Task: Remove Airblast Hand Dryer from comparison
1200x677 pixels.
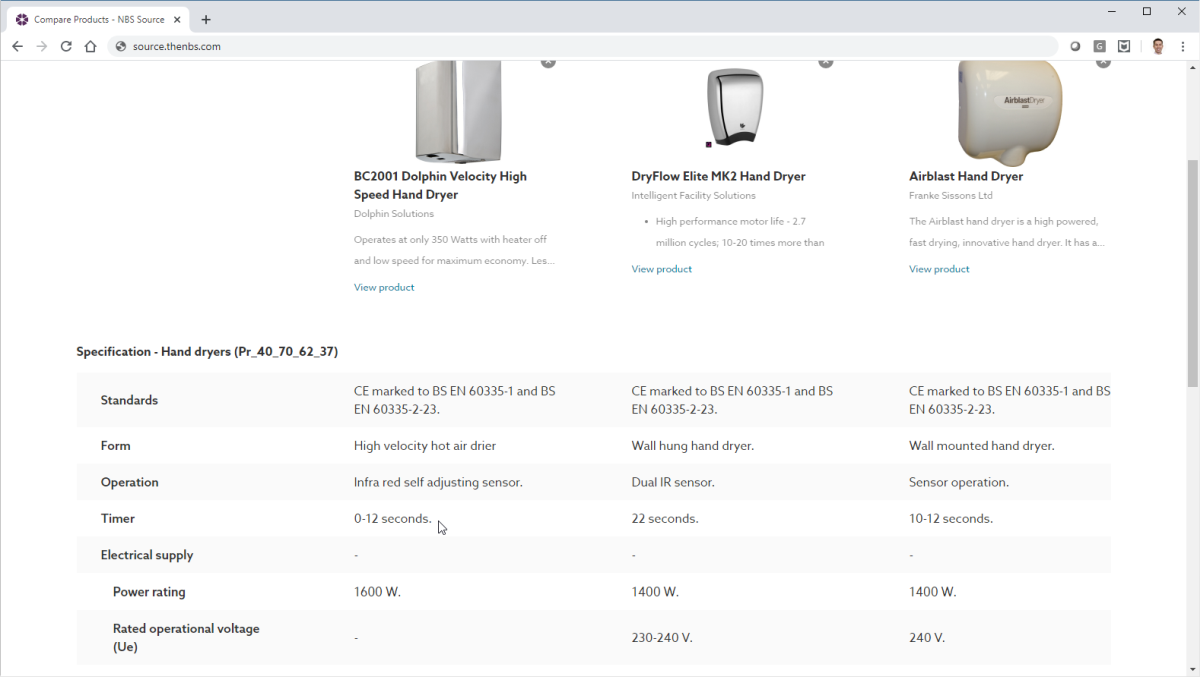Action: click(1103, 62)
